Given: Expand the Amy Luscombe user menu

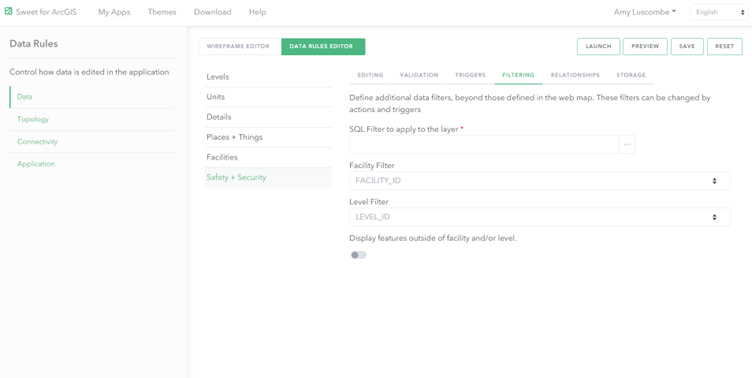Looking at the screenshot, I should 645,12.
